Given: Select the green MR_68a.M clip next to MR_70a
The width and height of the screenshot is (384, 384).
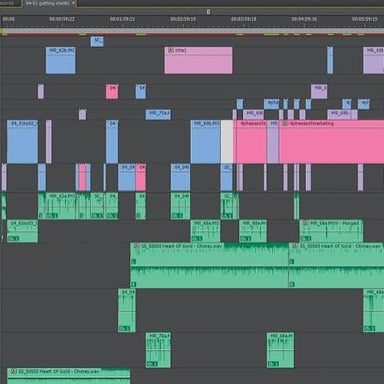Looking at the screenshot, I should (x=280, y=350).
